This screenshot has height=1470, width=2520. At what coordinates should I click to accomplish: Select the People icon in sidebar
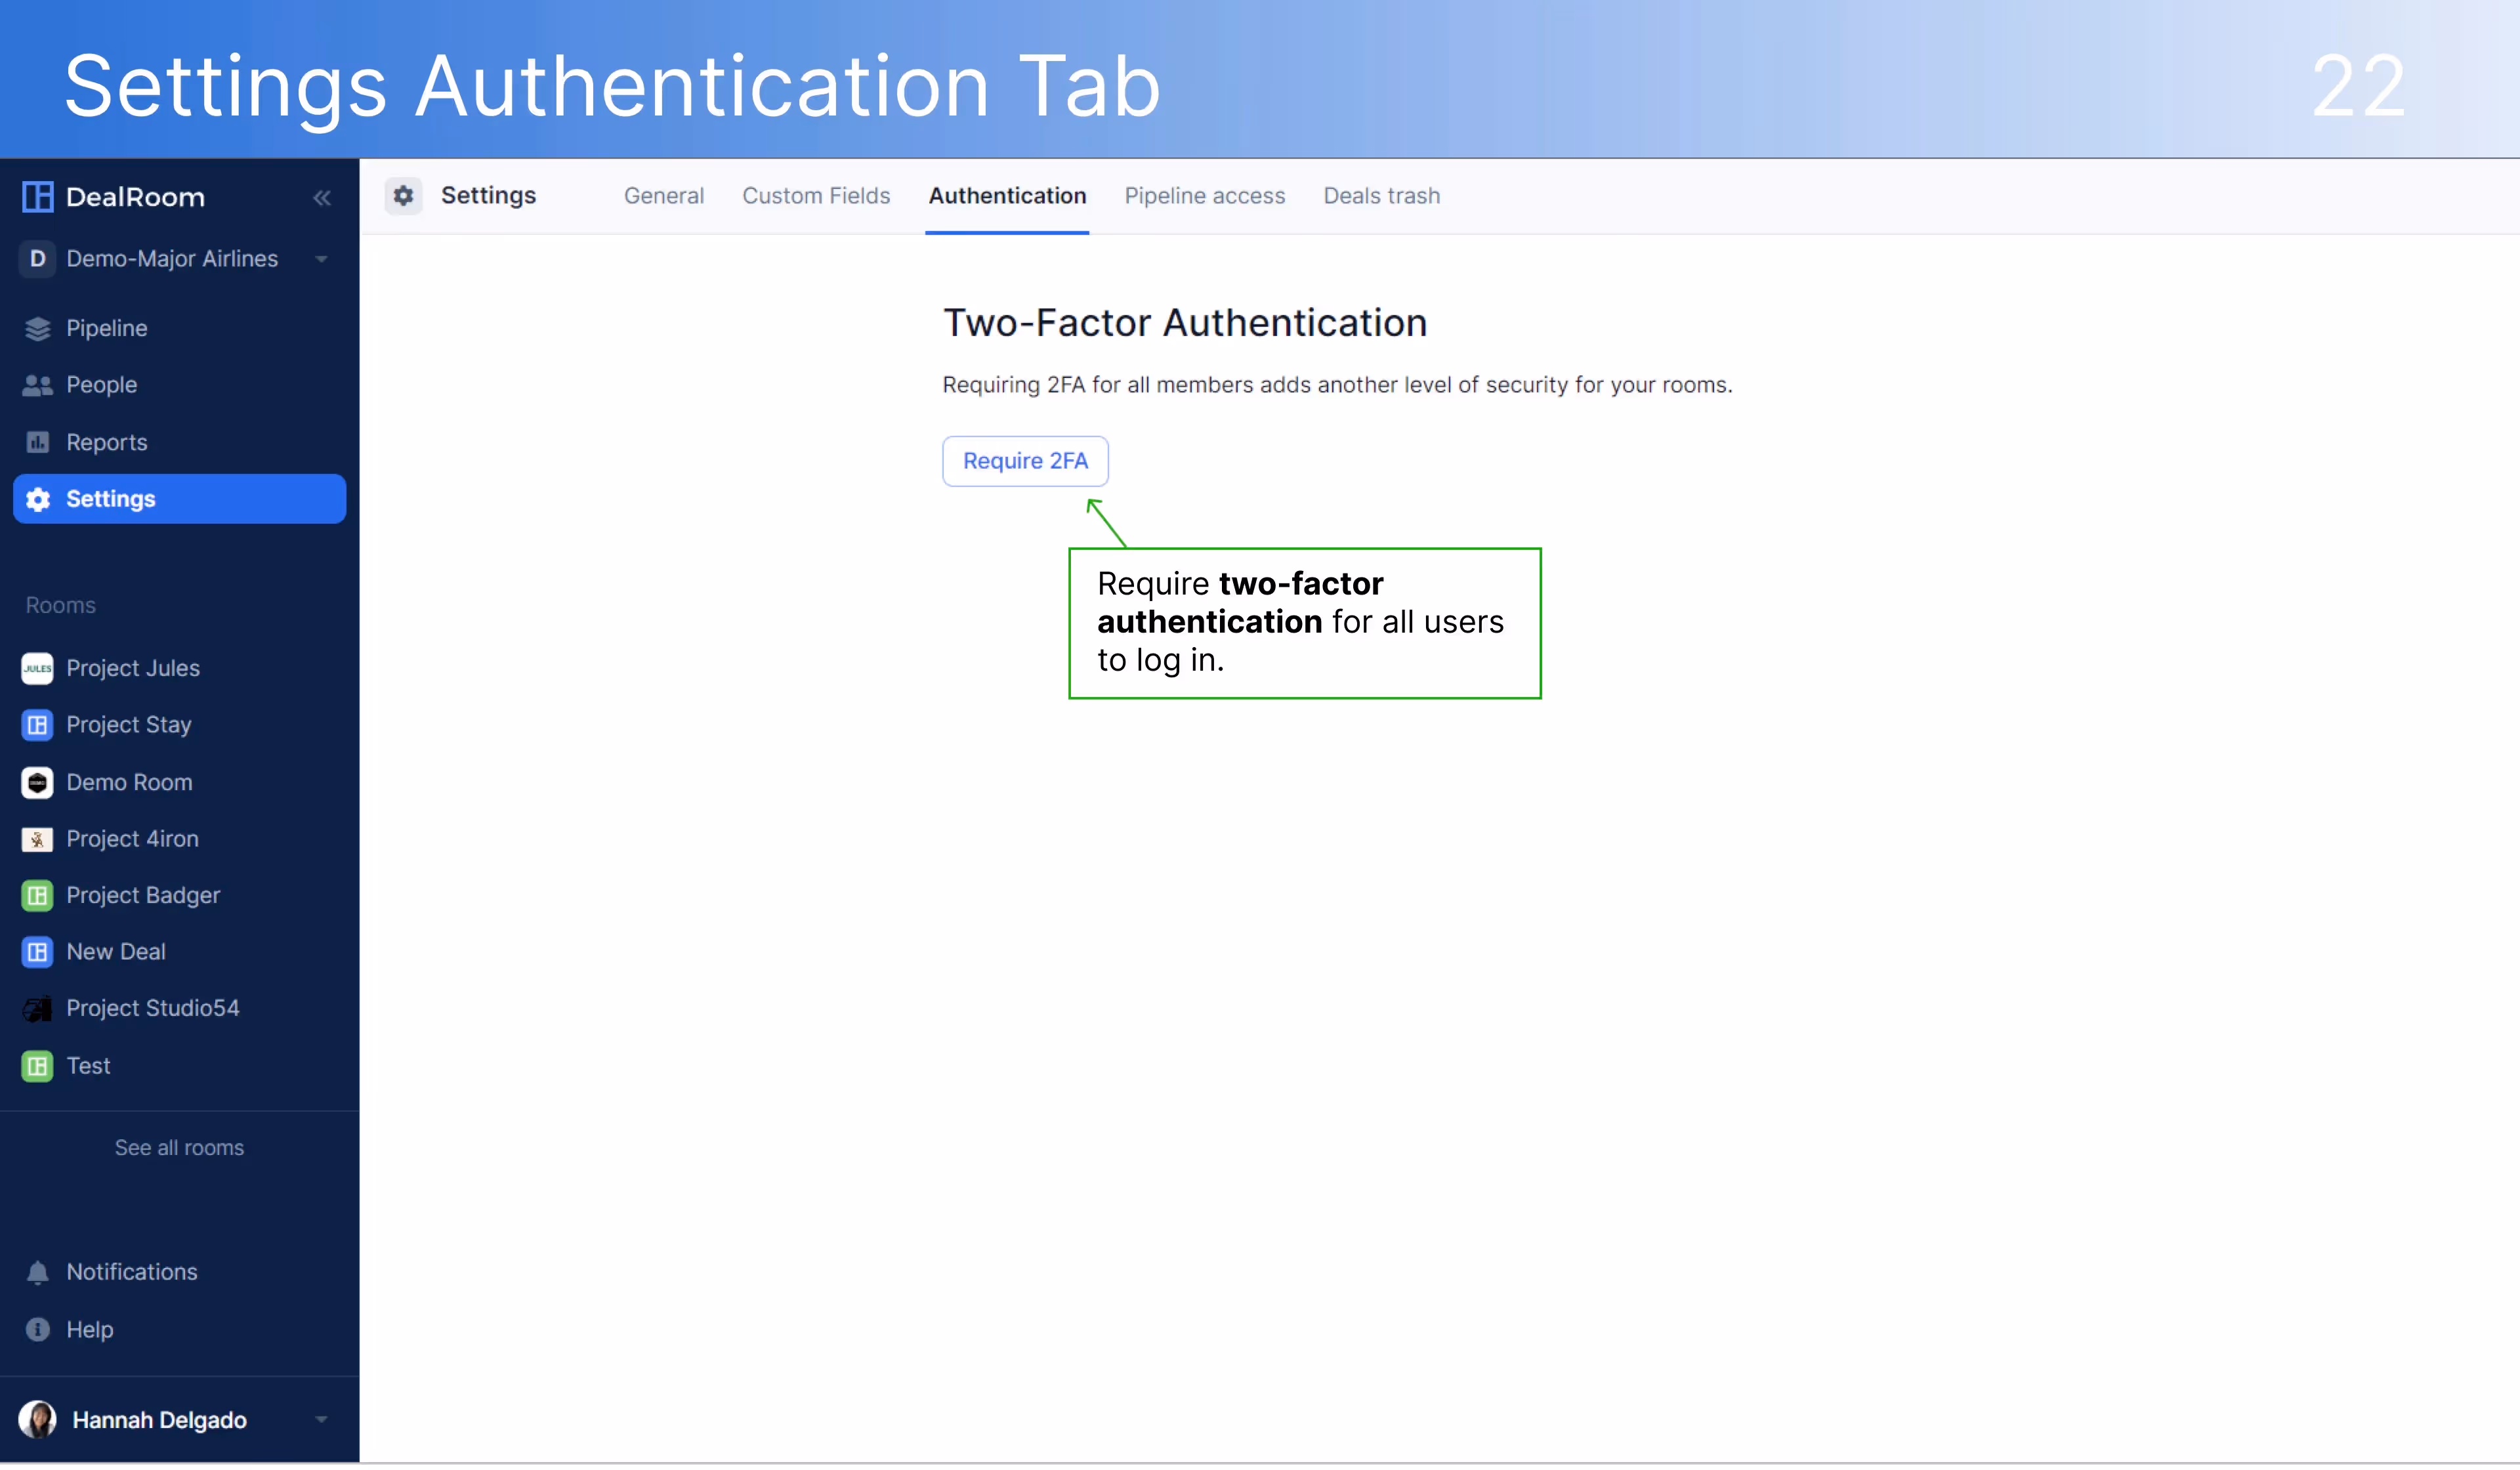click(x=38, y=385)
